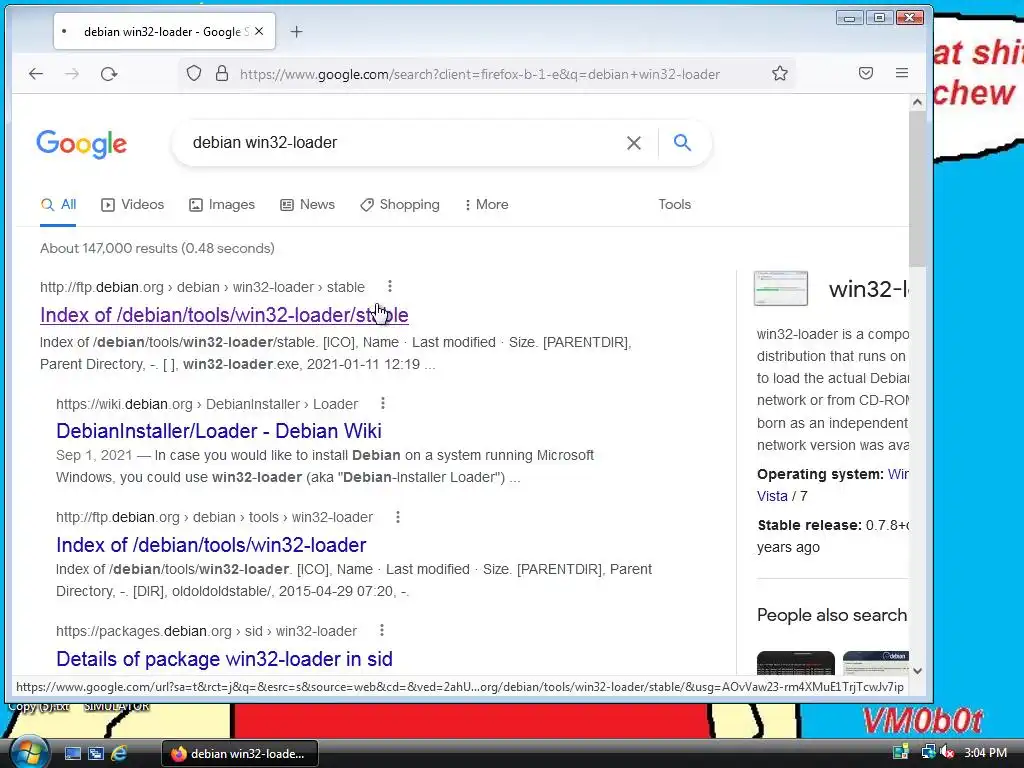Switch to the Videos search tab
Screen dimensions: 1024x768
133,204
